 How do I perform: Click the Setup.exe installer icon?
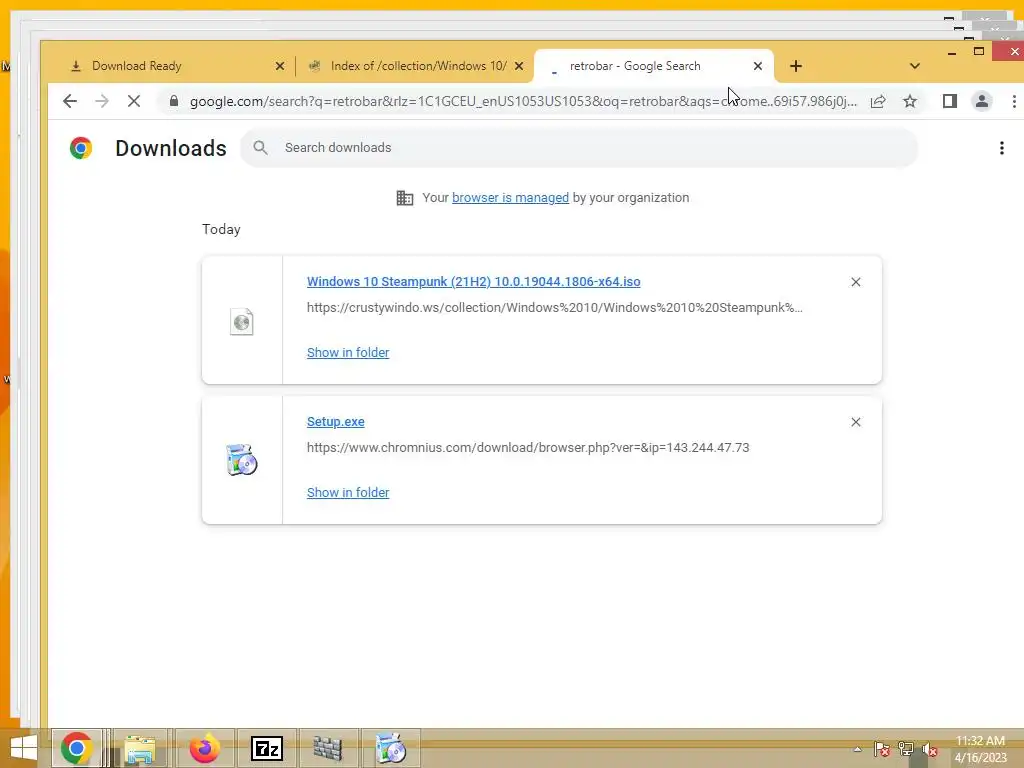(x=242, y=460)
